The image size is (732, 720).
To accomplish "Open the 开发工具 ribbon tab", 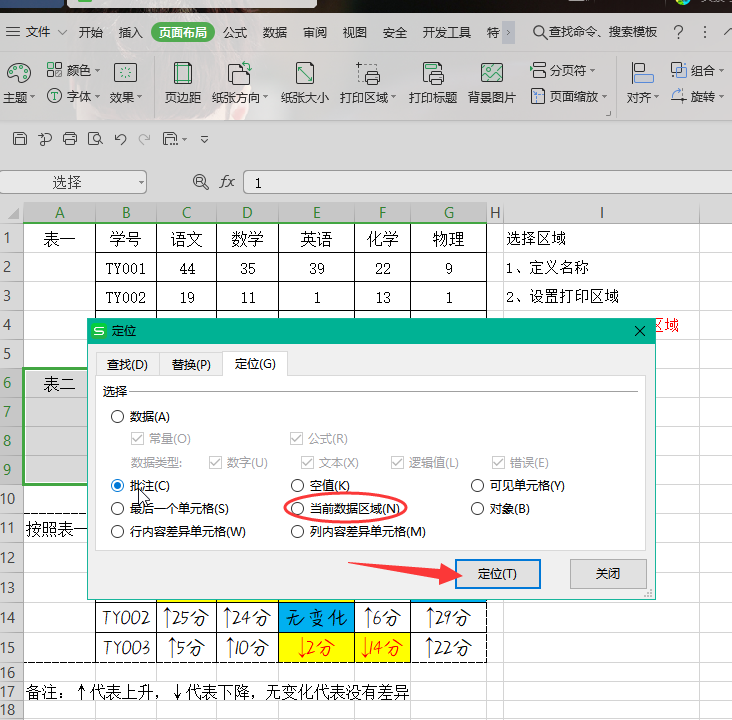I will pyautogui.click(x=446, y=32).
